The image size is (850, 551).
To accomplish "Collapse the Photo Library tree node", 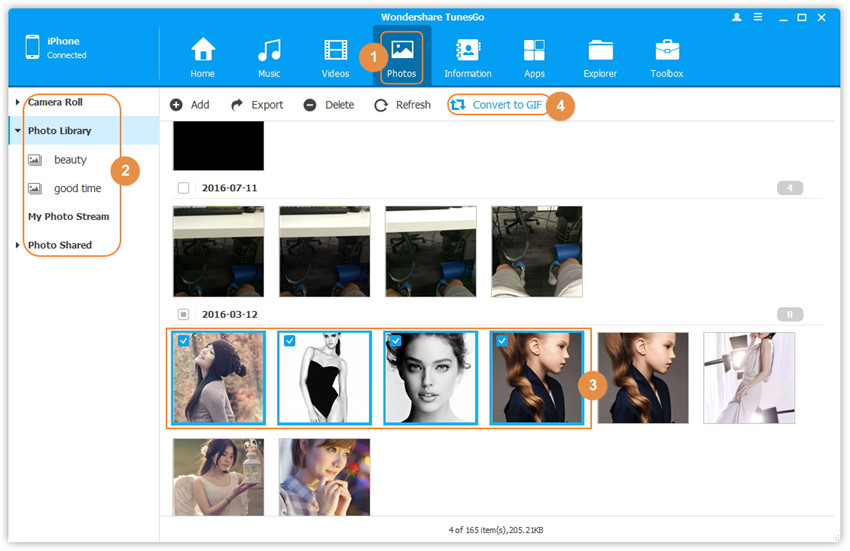I will coord(18,131).
